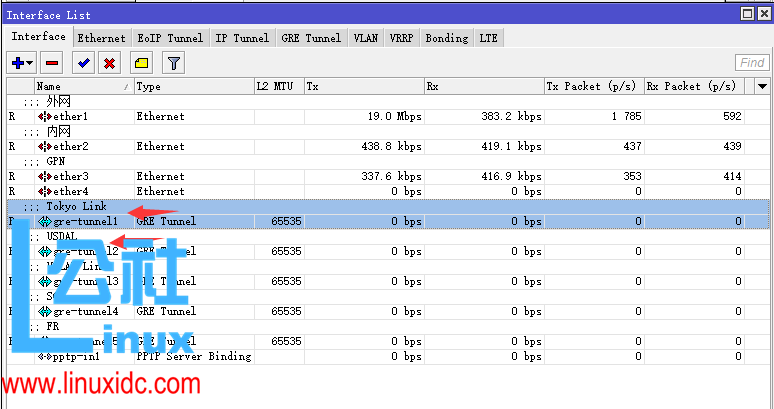Screen dimensions: 774x409
Task: Click the 337.6 kbps Tx value
Action: 391,177
